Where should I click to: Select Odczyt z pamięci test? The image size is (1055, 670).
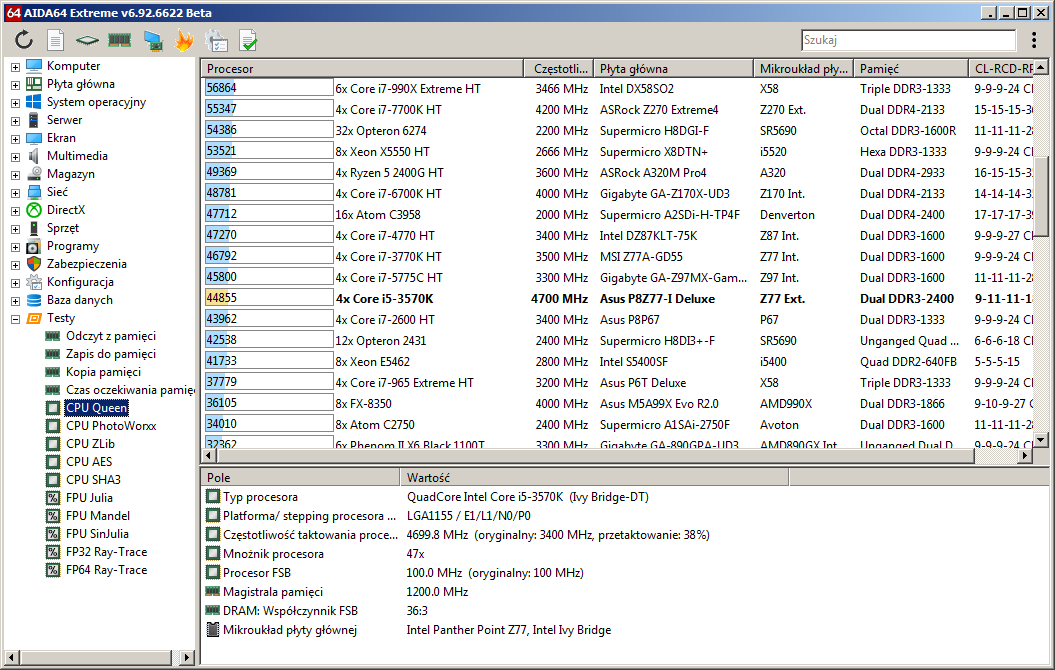(110, 336)
